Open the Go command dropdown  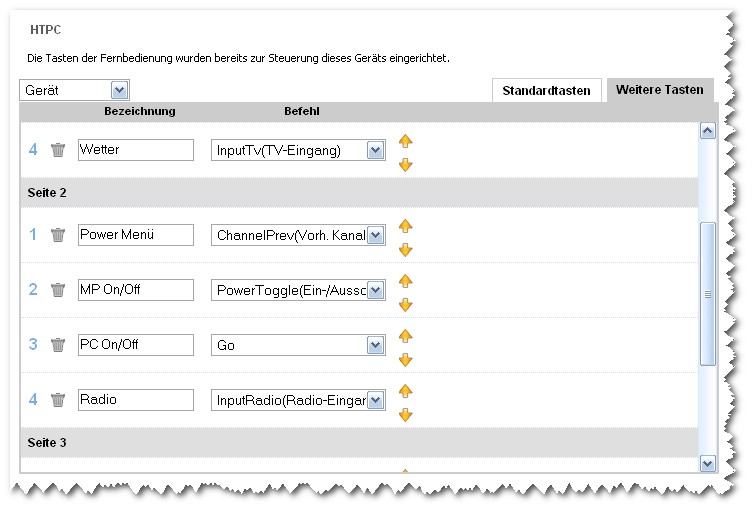tap(375, 345)
